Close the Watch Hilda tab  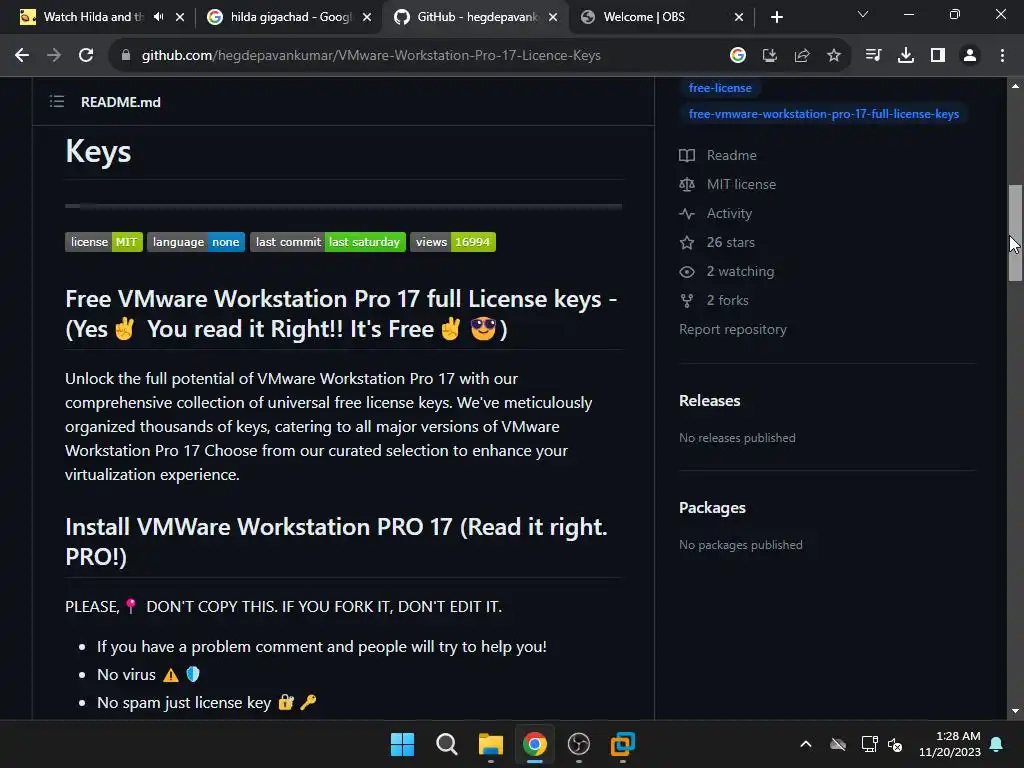point(180,17)
